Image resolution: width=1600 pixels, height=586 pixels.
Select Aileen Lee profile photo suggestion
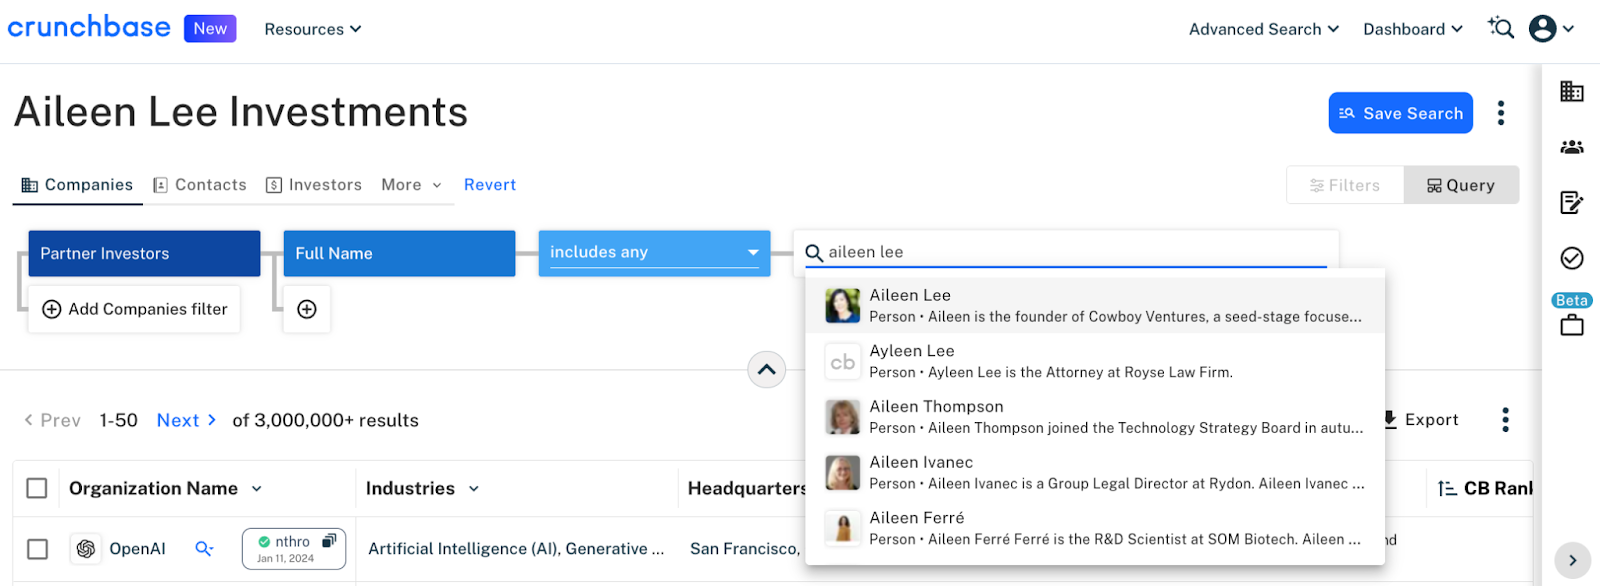(843, 305)
